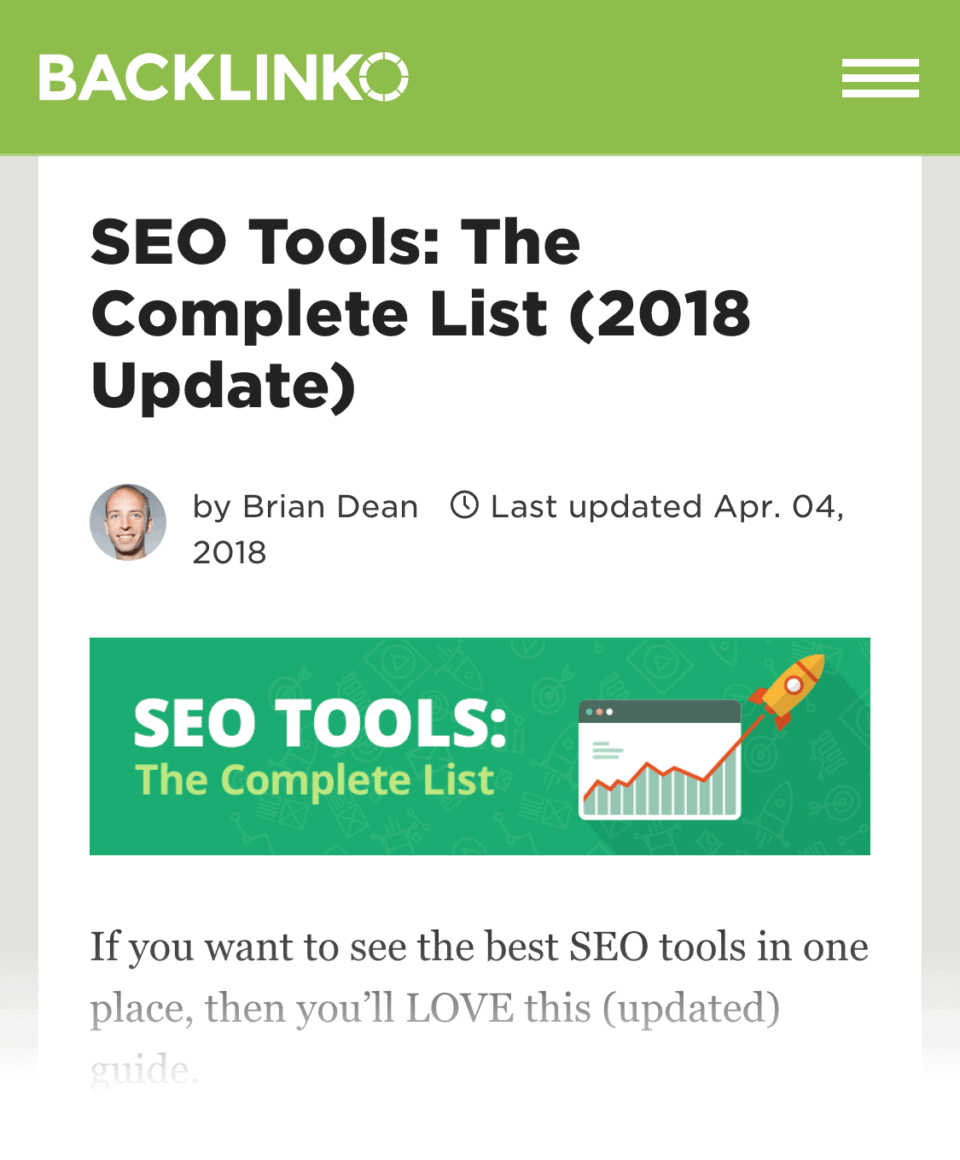Click the browser window graphic with growth chart

(x=658, y=760)
